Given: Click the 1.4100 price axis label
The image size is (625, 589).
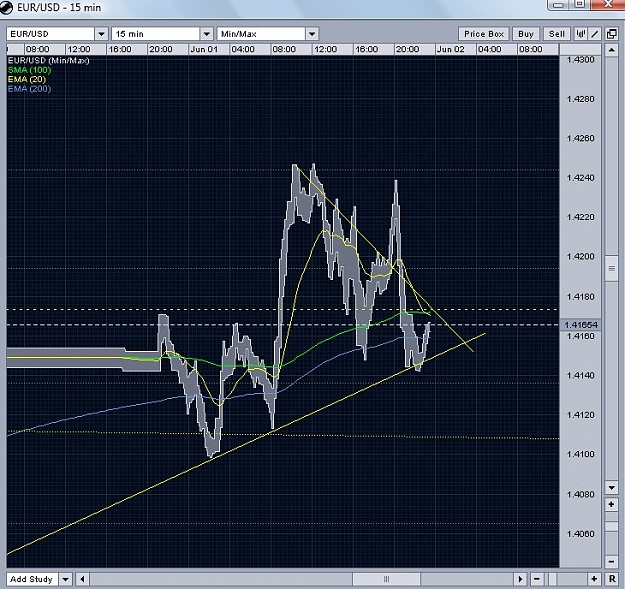Looking at the screenshot, I should click(580, 454).
